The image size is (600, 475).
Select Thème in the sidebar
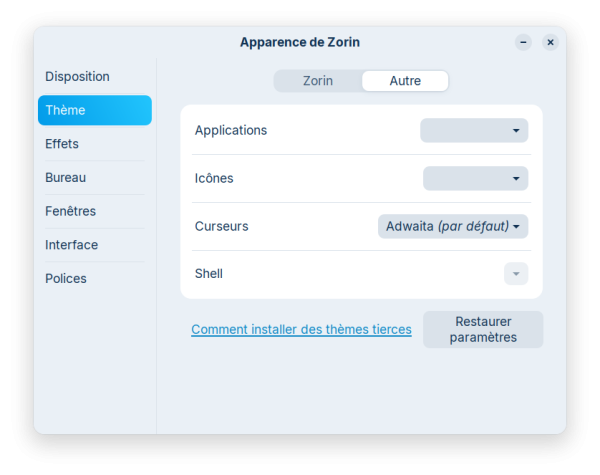point(95,110)
